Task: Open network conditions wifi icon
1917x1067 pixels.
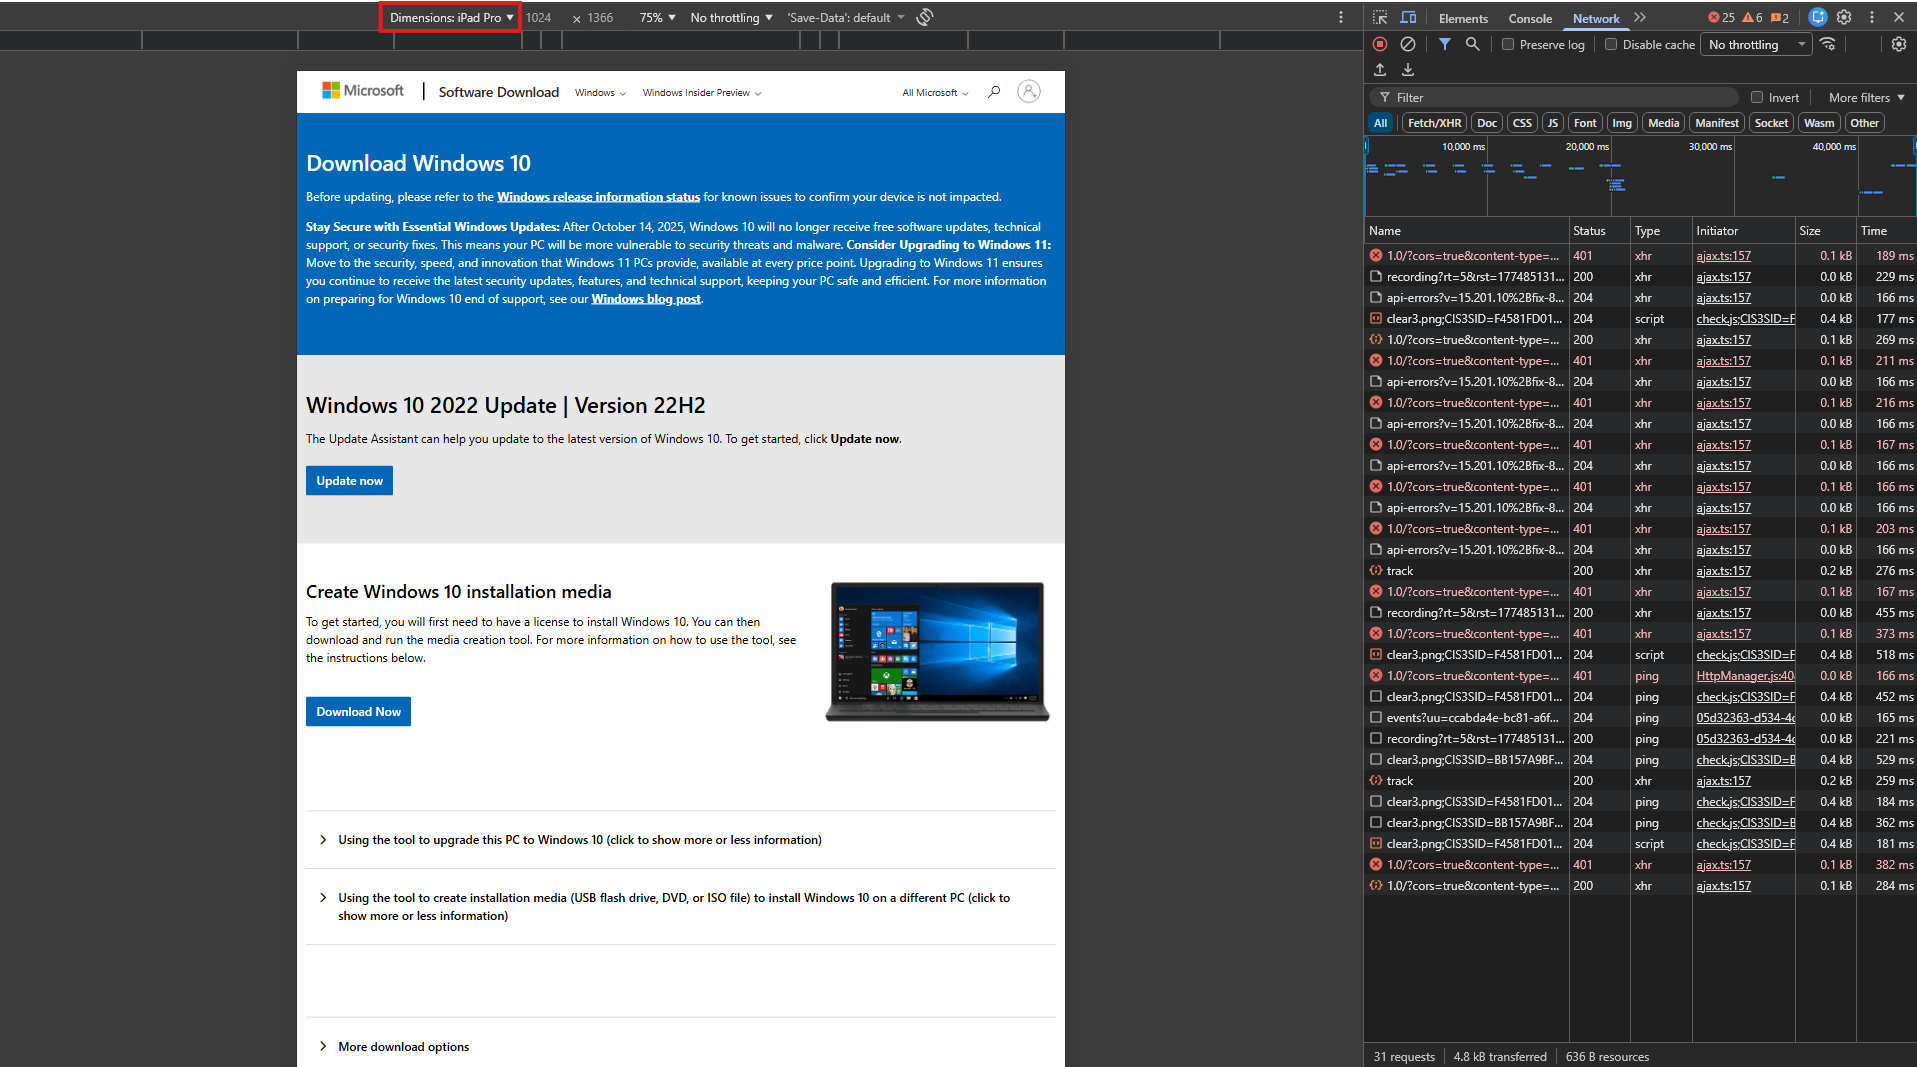Action: coord(1828,44)
